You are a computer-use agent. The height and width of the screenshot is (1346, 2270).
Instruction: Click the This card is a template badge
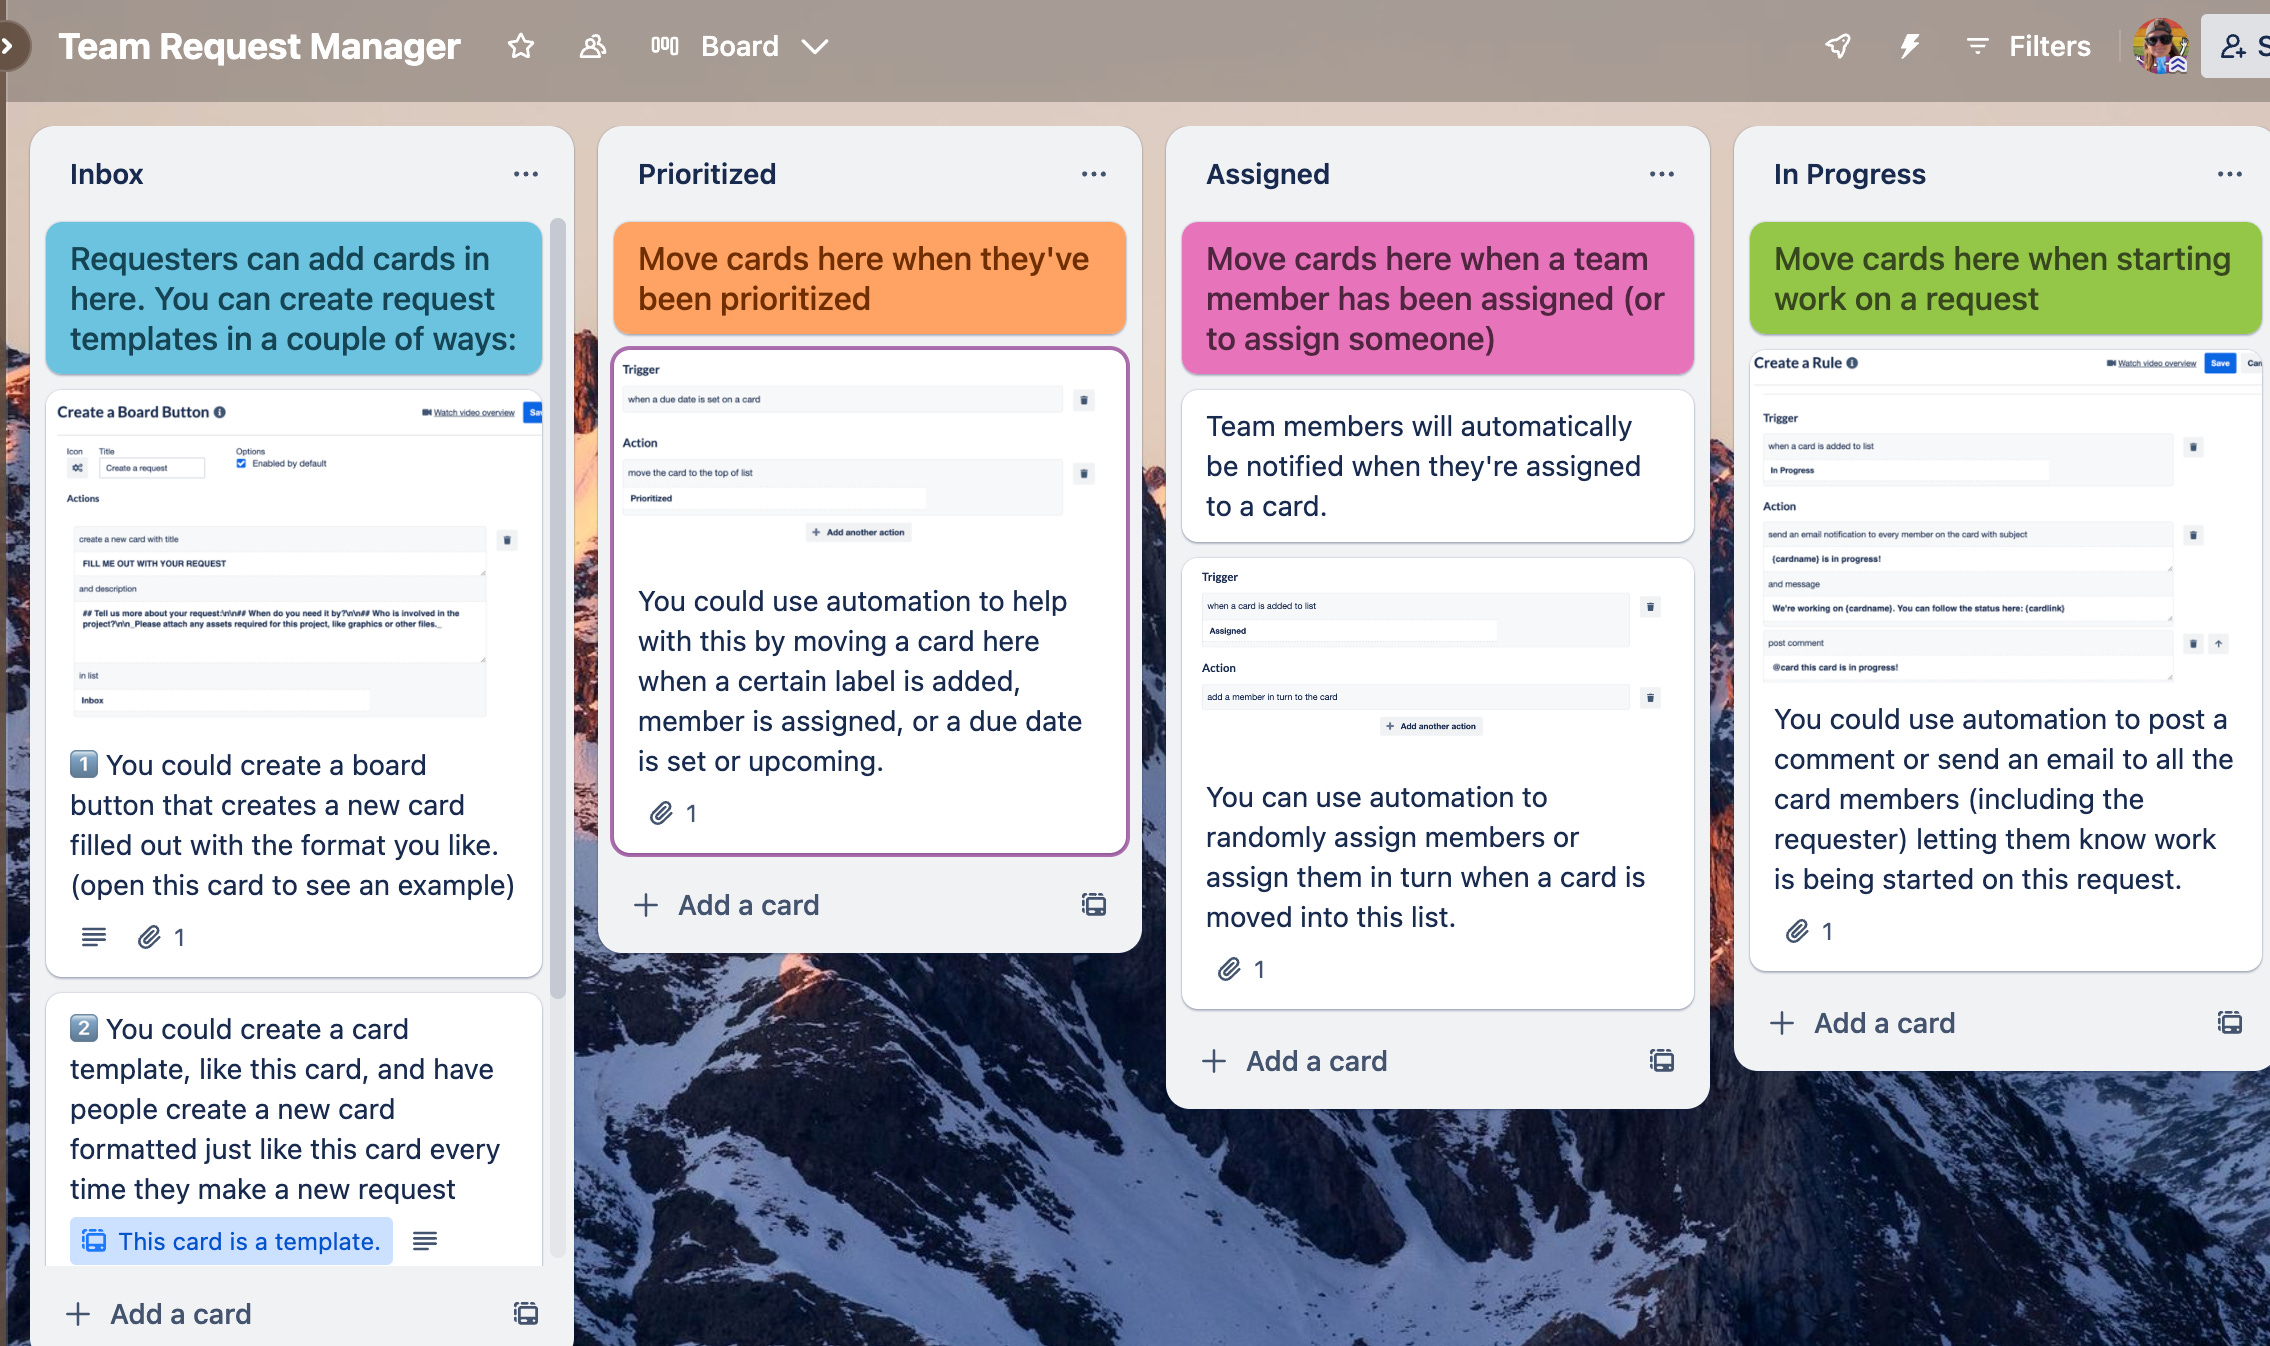pos(231,1241)
